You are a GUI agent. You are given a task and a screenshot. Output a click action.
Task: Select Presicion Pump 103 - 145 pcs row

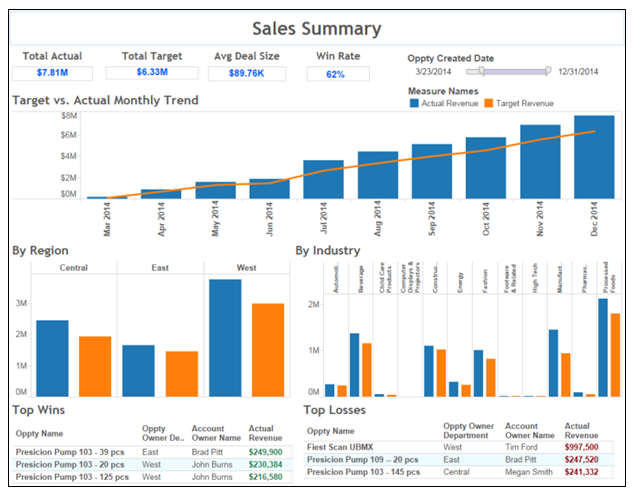click(x=459, y=472)
